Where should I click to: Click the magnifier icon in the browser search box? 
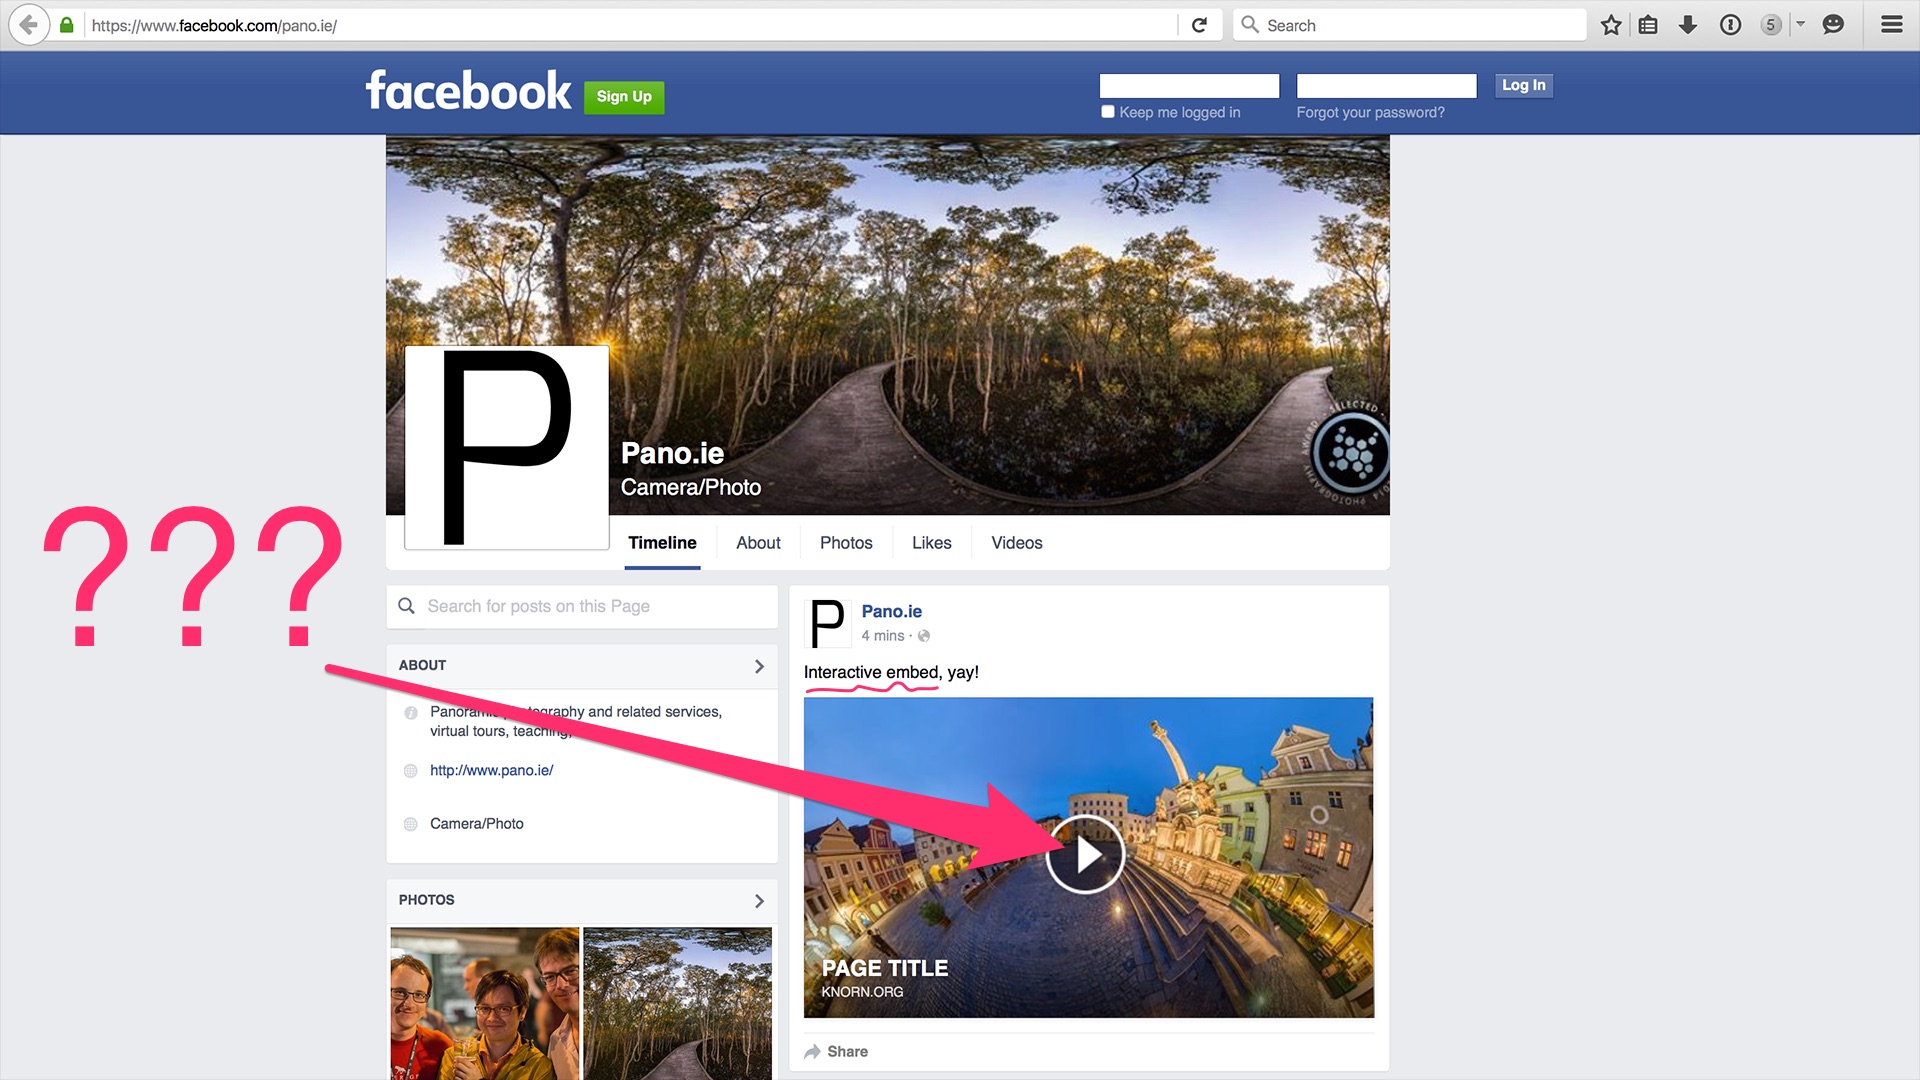1250,25
